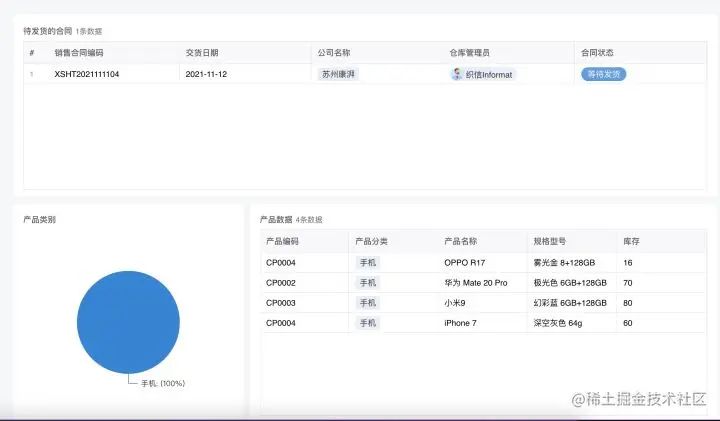Viewport: 720px width, 421px height.
Task: Click the 产品分类 column header
Action: click(371, 241)
